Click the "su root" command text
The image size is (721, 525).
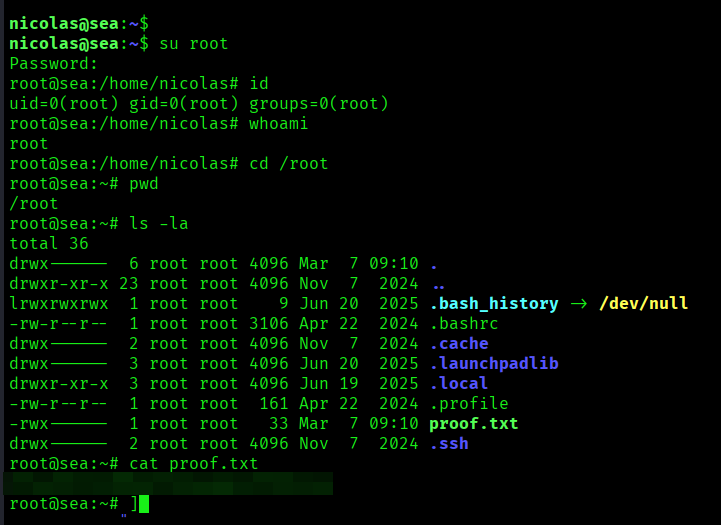coord(194,43)
